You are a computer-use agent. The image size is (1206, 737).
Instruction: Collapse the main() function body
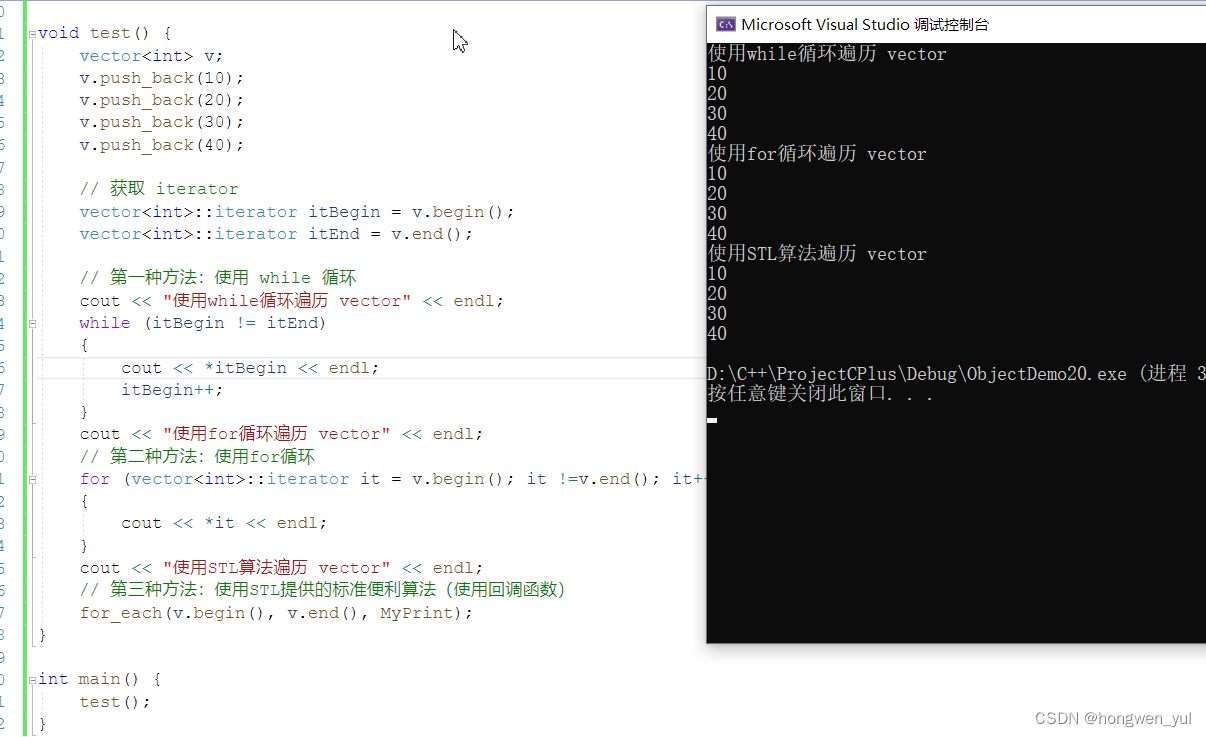[32, 678]
